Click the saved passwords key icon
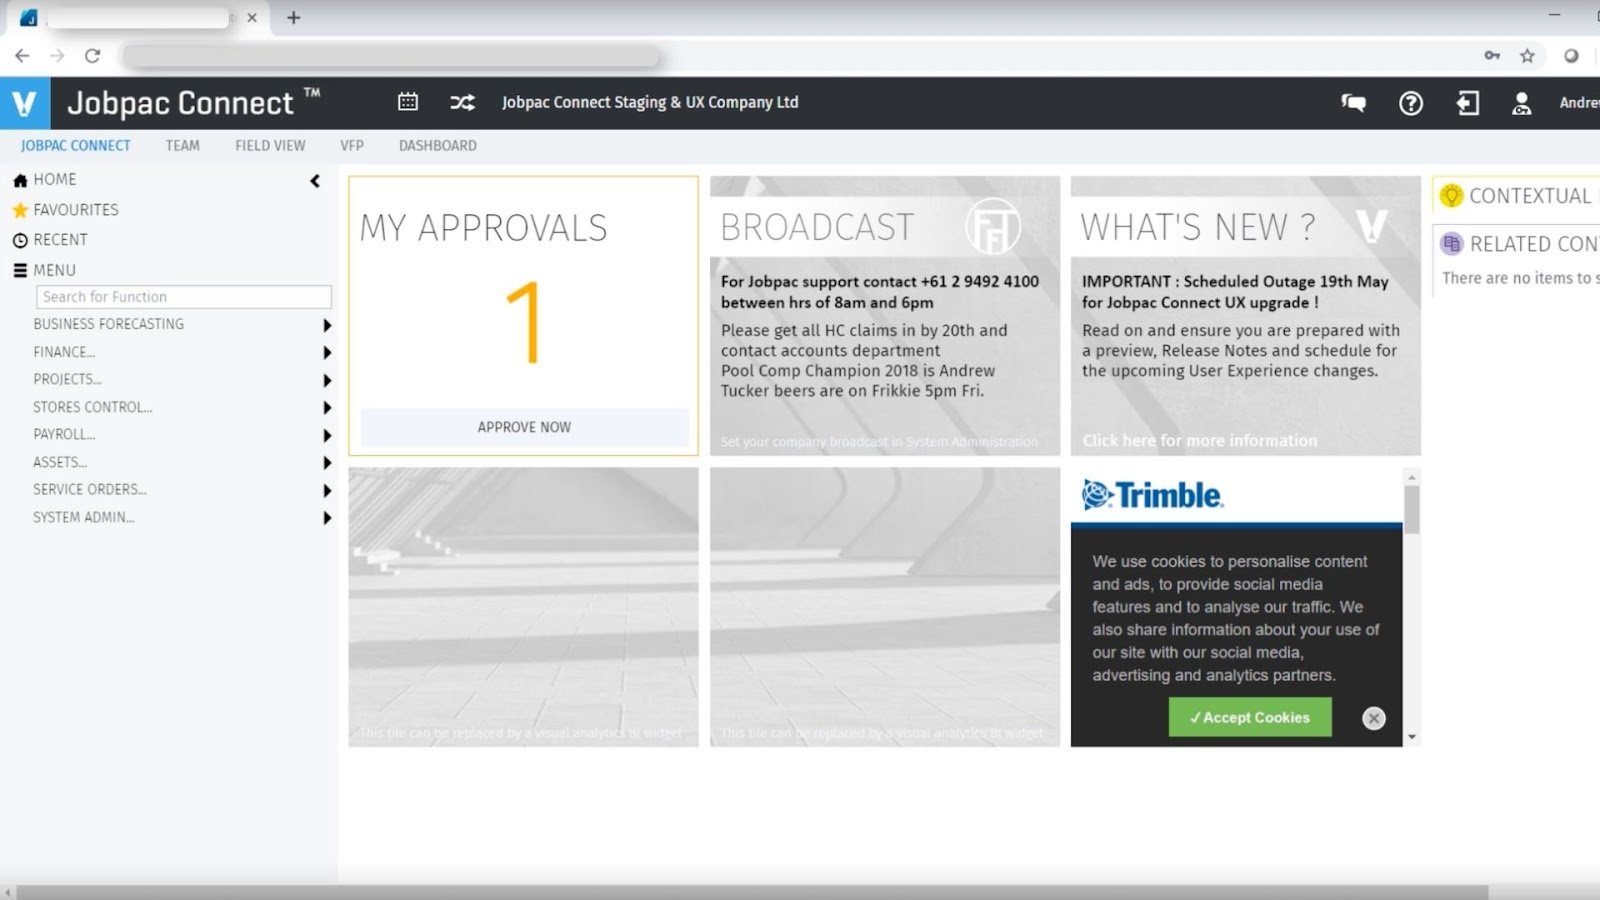The image size is (1600, 900). click(1492, 56)
